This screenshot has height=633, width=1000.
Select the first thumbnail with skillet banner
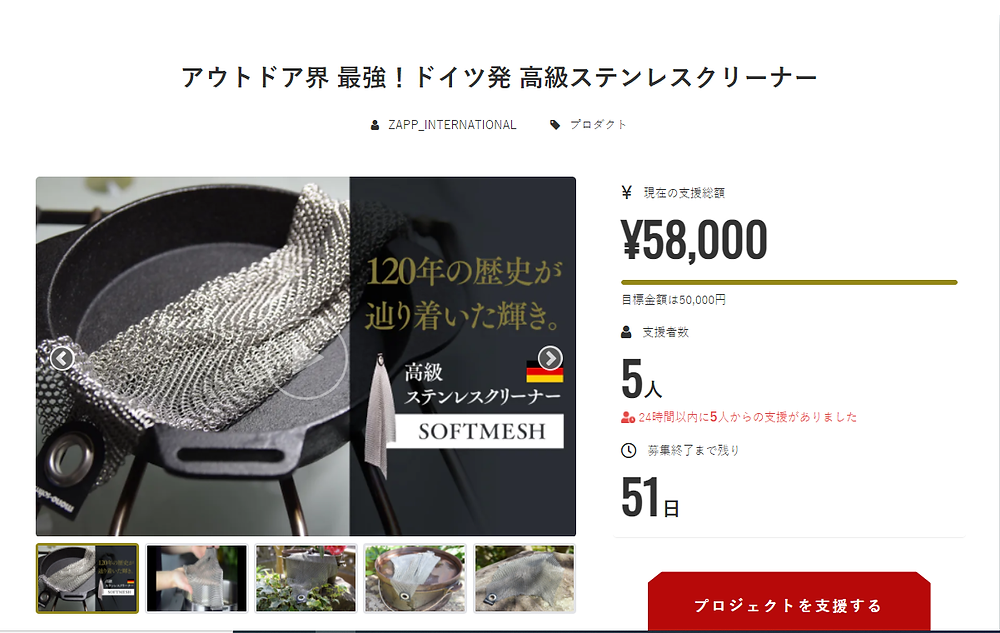87,578
